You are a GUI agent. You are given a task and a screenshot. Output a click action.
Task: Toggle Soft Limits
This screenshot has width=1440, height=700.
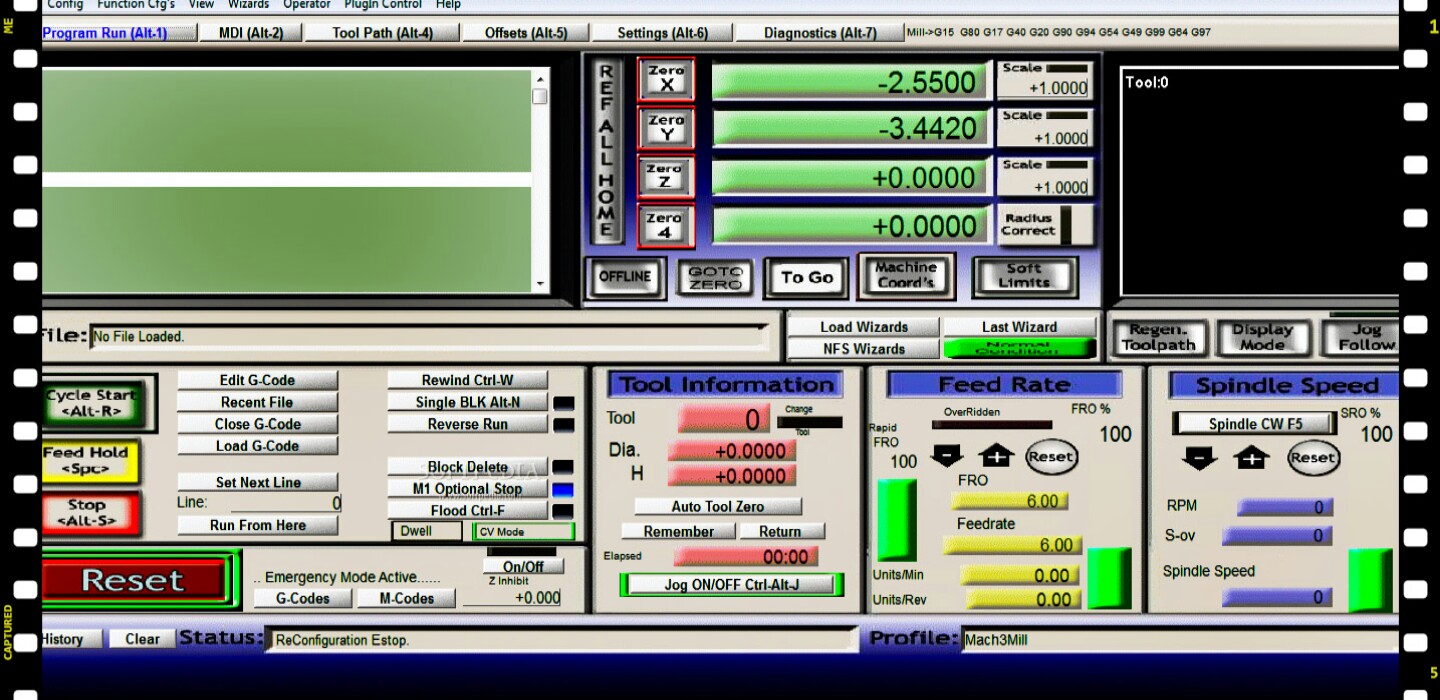[x=1023, y=277]
